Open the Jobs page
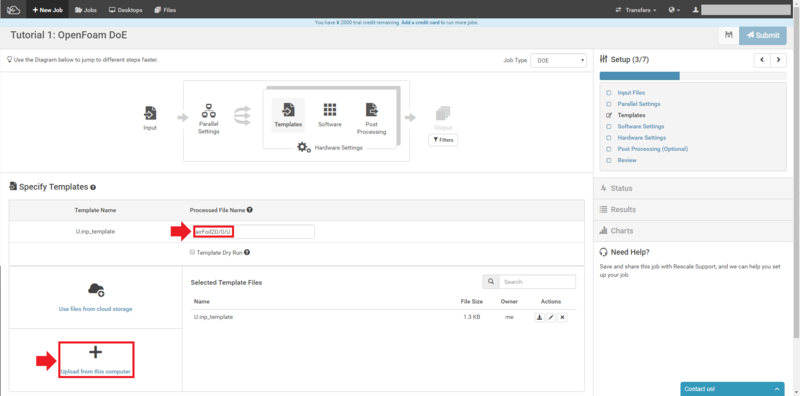The image size is (800, 396). pos(86,10)
